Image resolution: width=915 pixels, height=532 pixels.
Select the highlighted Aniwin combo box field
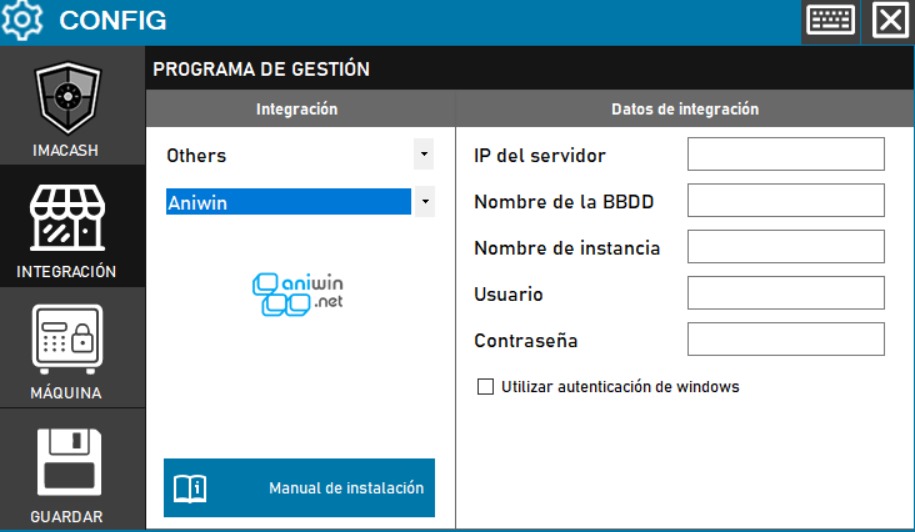pos(288,202)
